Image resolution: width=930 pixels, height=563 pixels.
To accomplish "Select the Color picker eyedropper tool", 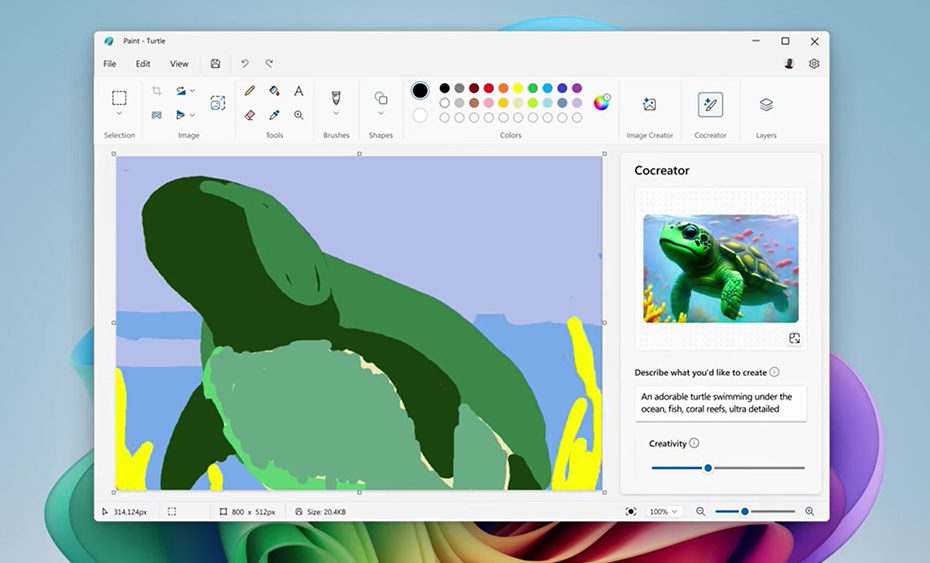I will coord(274,115).
